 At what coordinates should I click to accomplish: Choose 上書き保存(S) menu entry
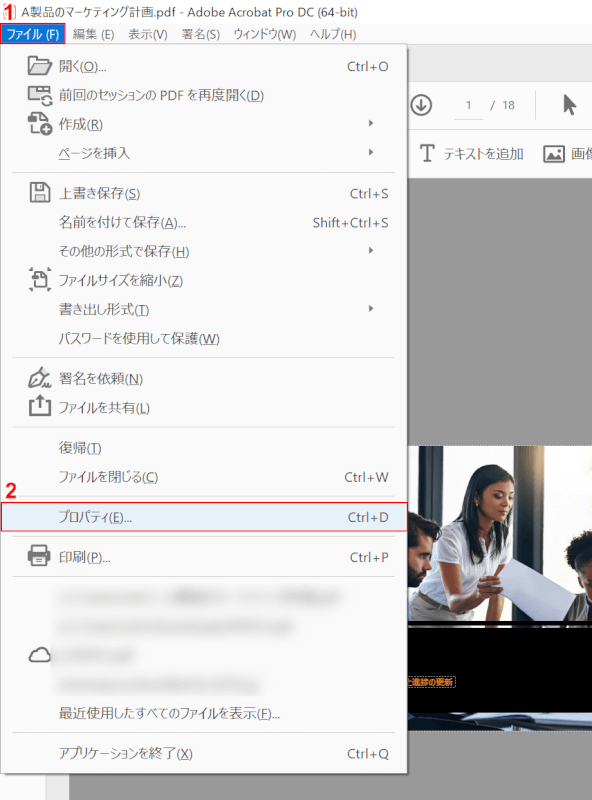(x=204, y=193)
